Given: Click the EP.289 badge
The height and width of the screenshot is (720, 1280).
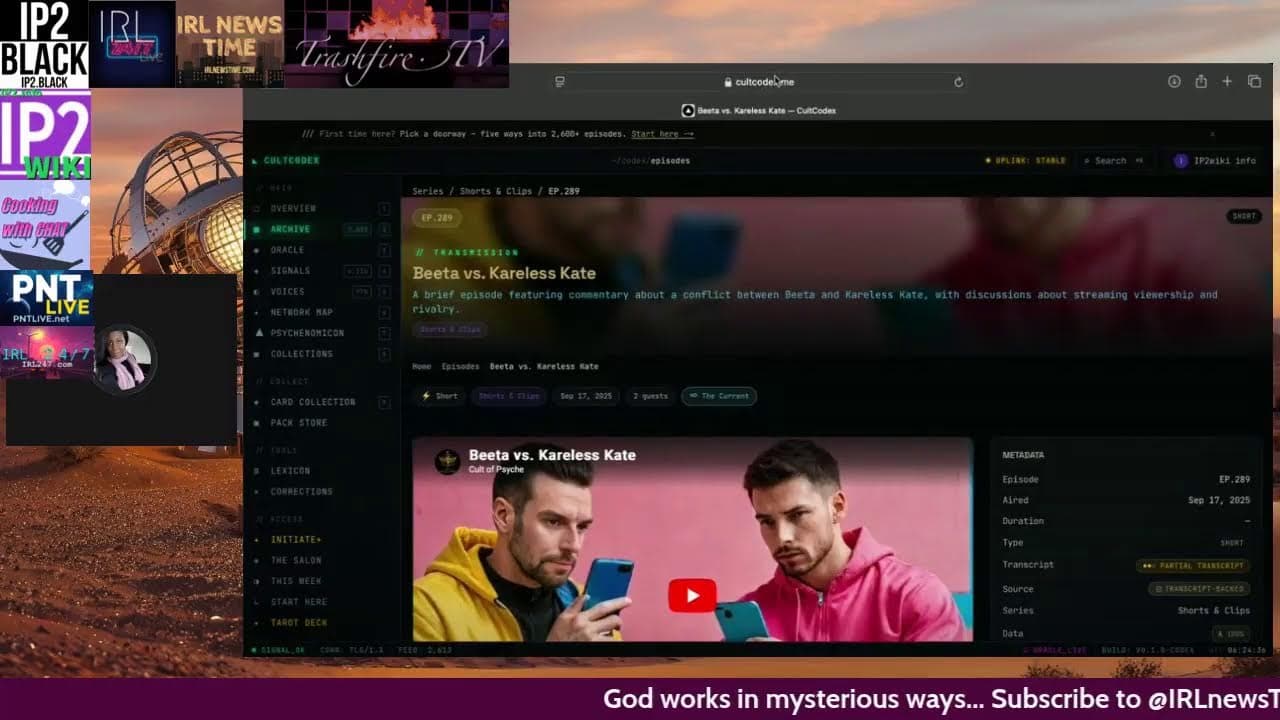Looking at the screenshot, I should [436, 217].
